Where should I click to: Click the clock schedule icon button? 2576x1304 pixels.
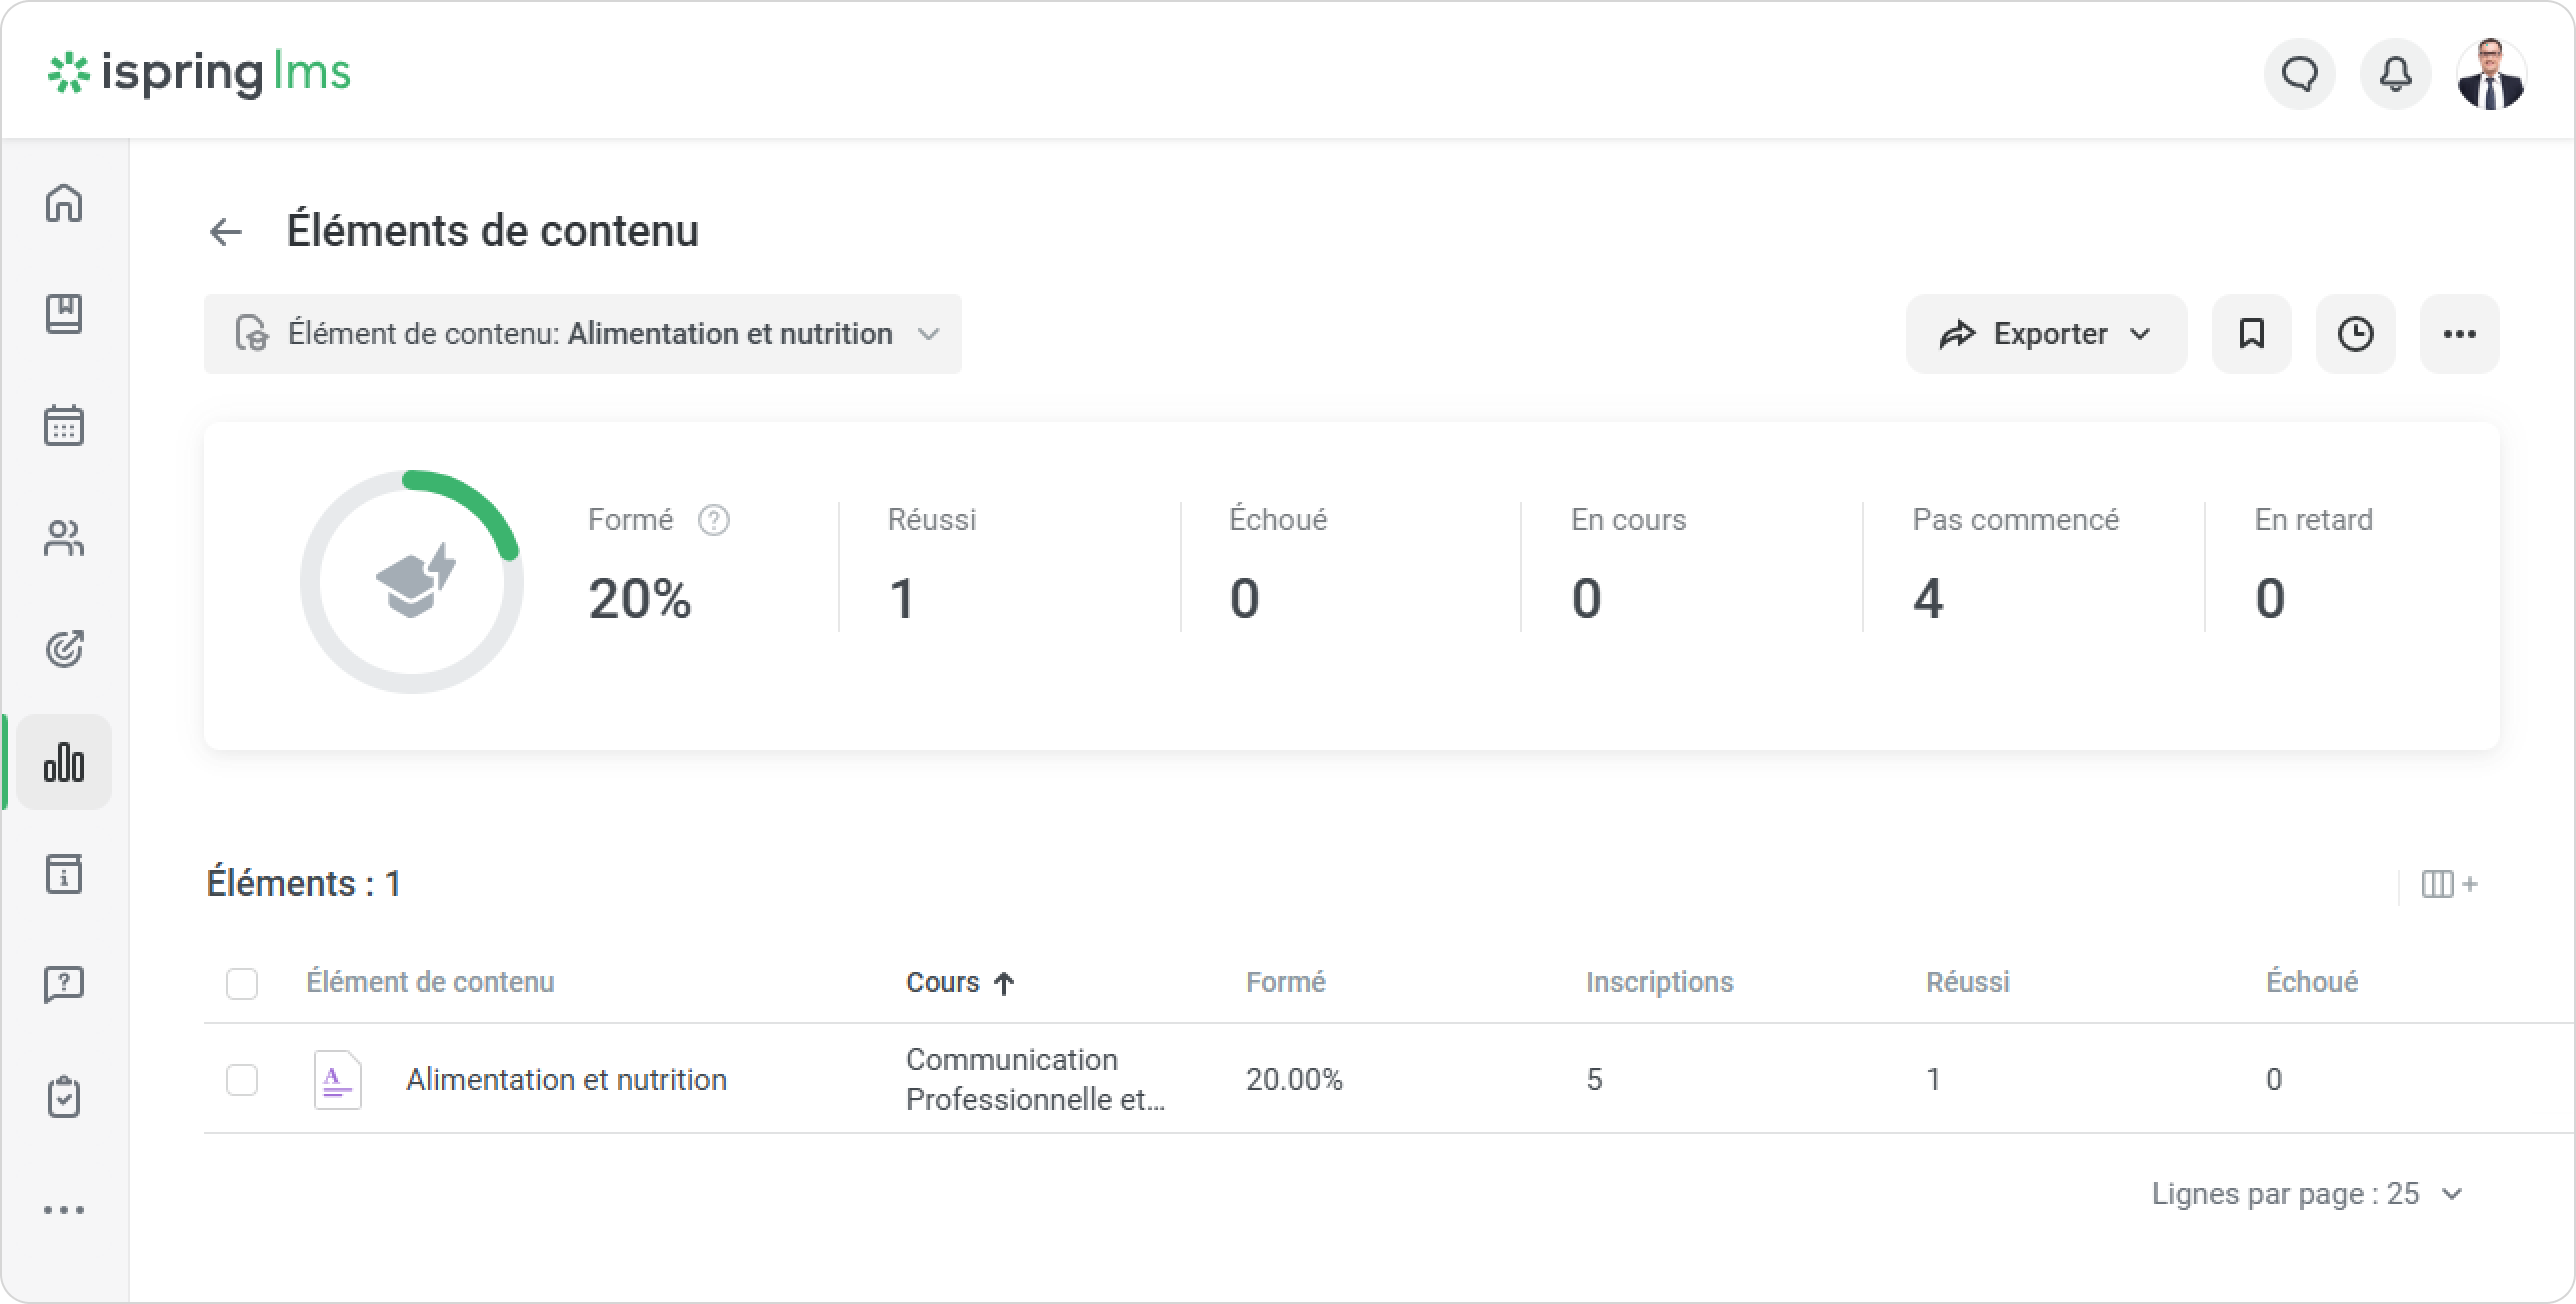point(2355,334)
